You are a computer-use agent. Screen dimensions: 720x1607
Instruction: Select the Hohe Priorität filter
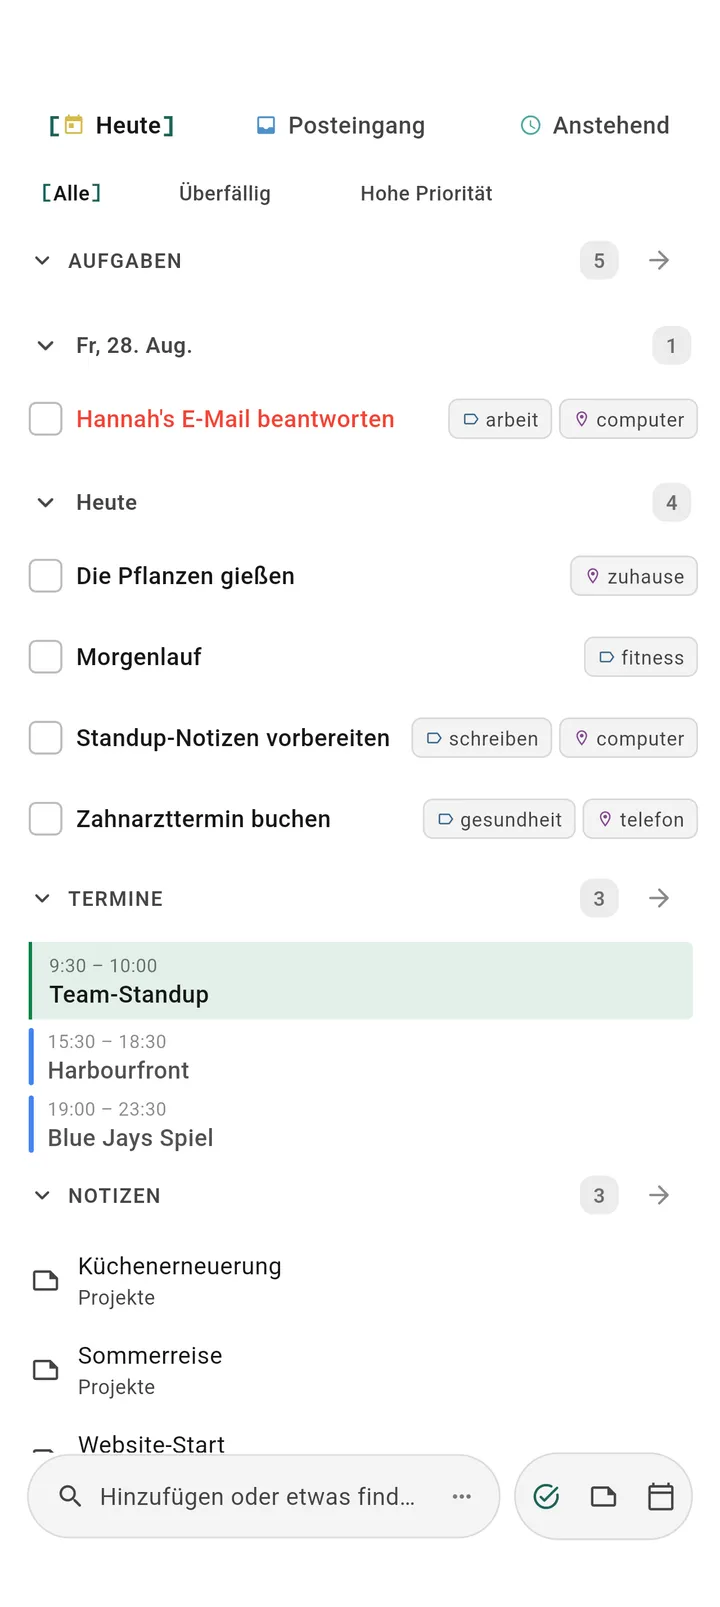(426, 193)
